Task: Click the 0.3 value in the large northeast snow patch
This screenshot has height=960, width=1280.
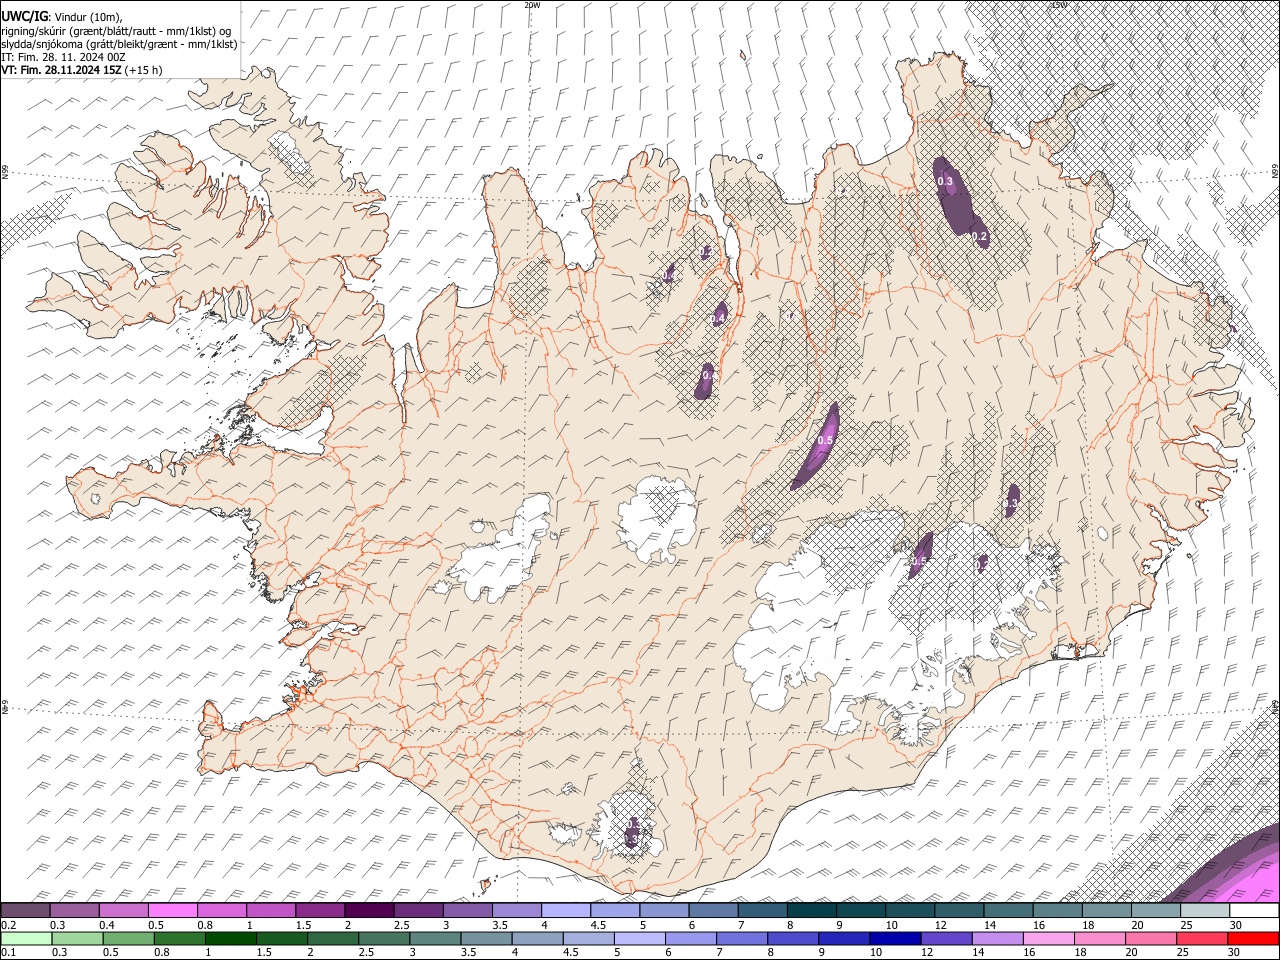Action: (945, 181)
